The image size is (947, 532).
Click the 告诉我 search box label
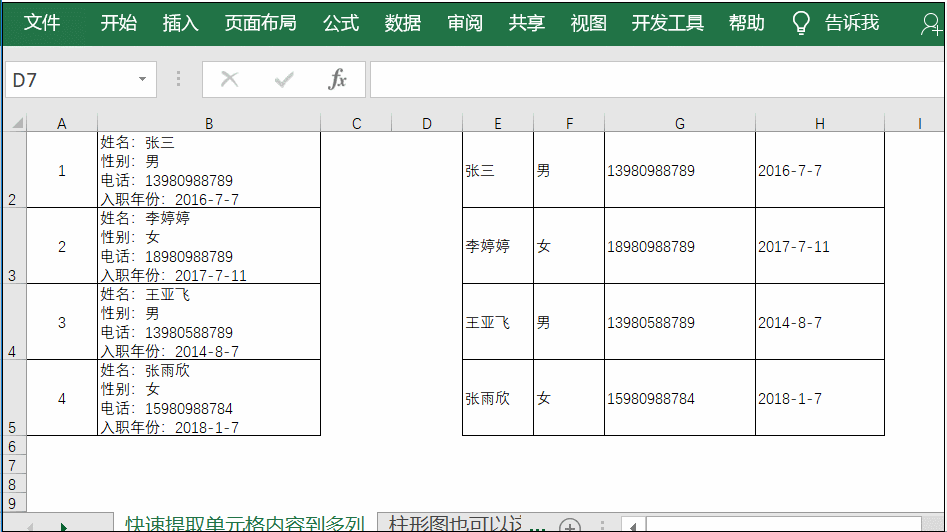[852, 23]
